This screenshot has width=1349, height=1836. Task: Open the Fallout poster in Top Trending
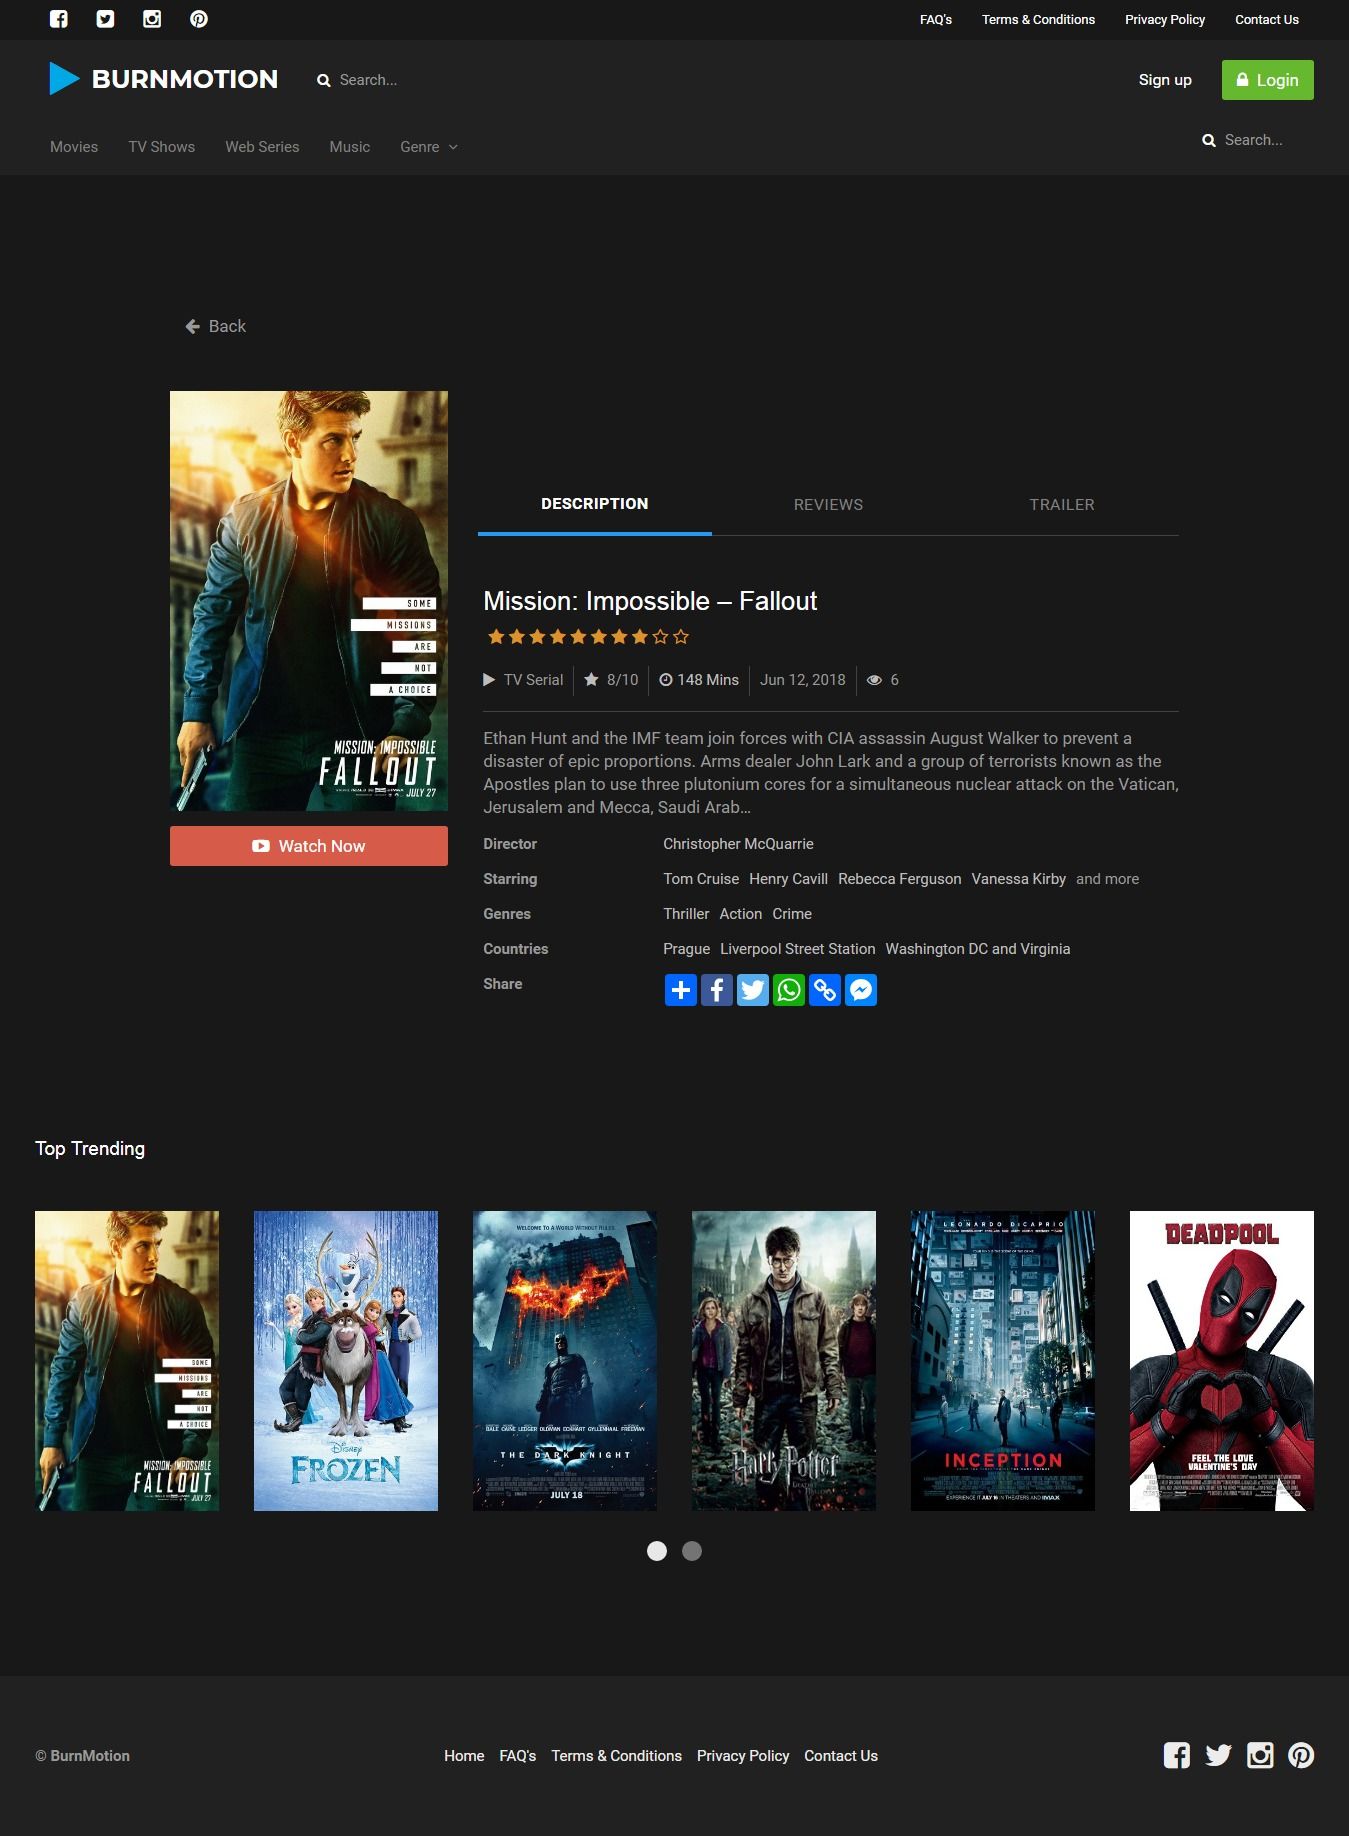coord(127,1361)
